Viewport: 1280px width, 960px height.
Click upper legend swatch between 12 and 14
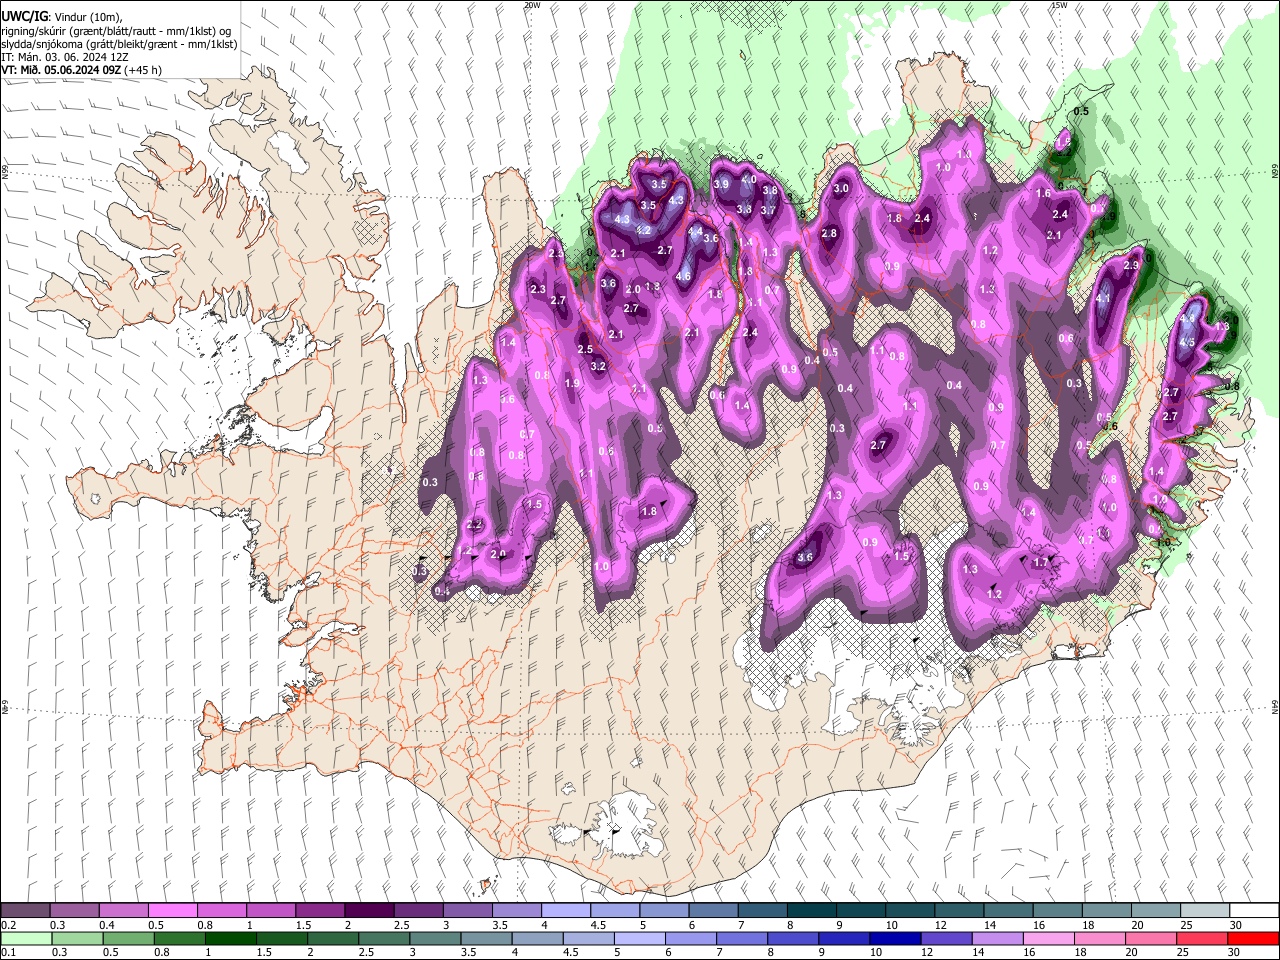click(957, 911)
